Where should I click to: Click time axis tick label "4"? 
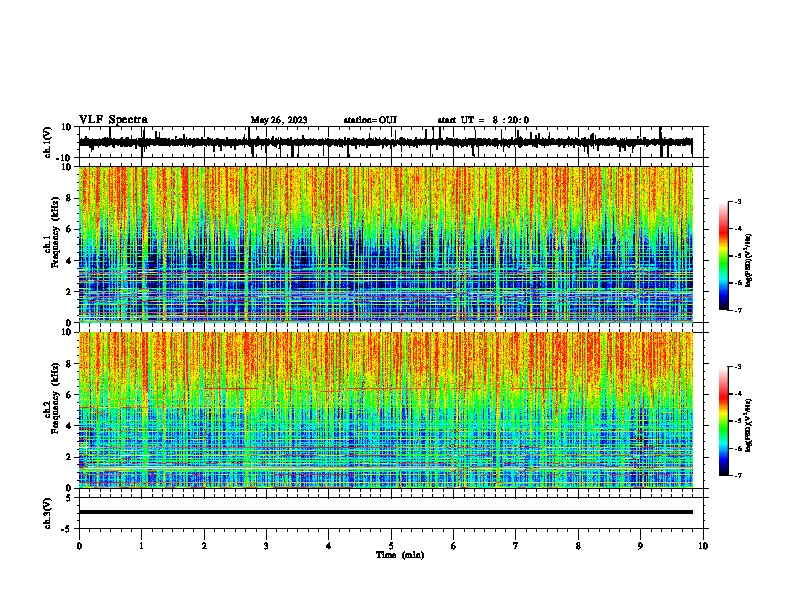point(329,546)
